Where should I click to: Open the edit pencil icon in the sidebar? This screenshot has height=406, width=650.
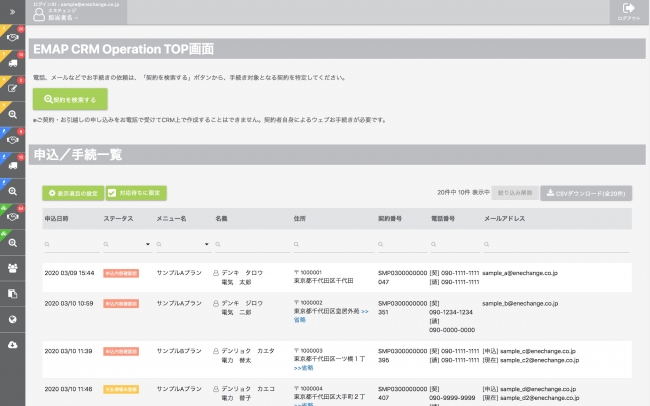coord(12,88)
